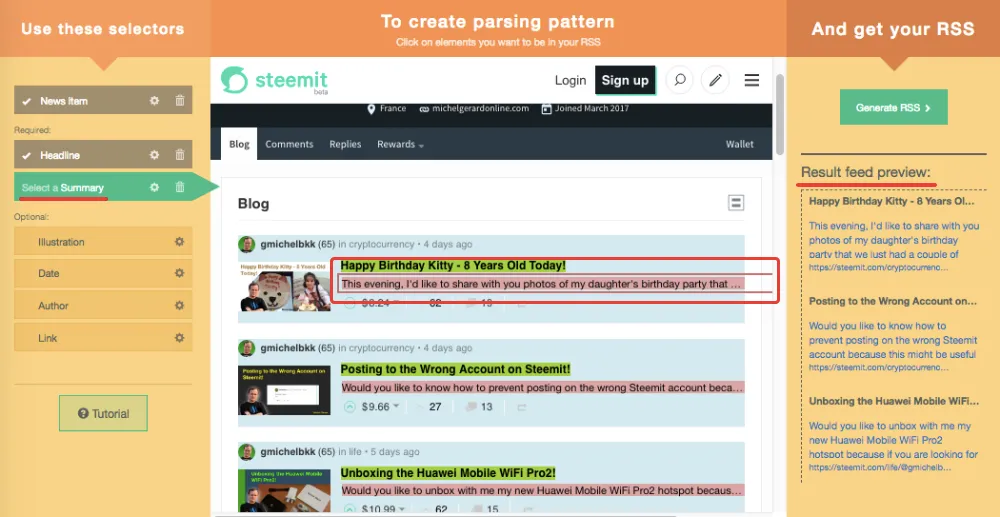The height and width of the screenshot is (517, 1000).
Task: Select the birthday party summary text
Action: point(542,284)
